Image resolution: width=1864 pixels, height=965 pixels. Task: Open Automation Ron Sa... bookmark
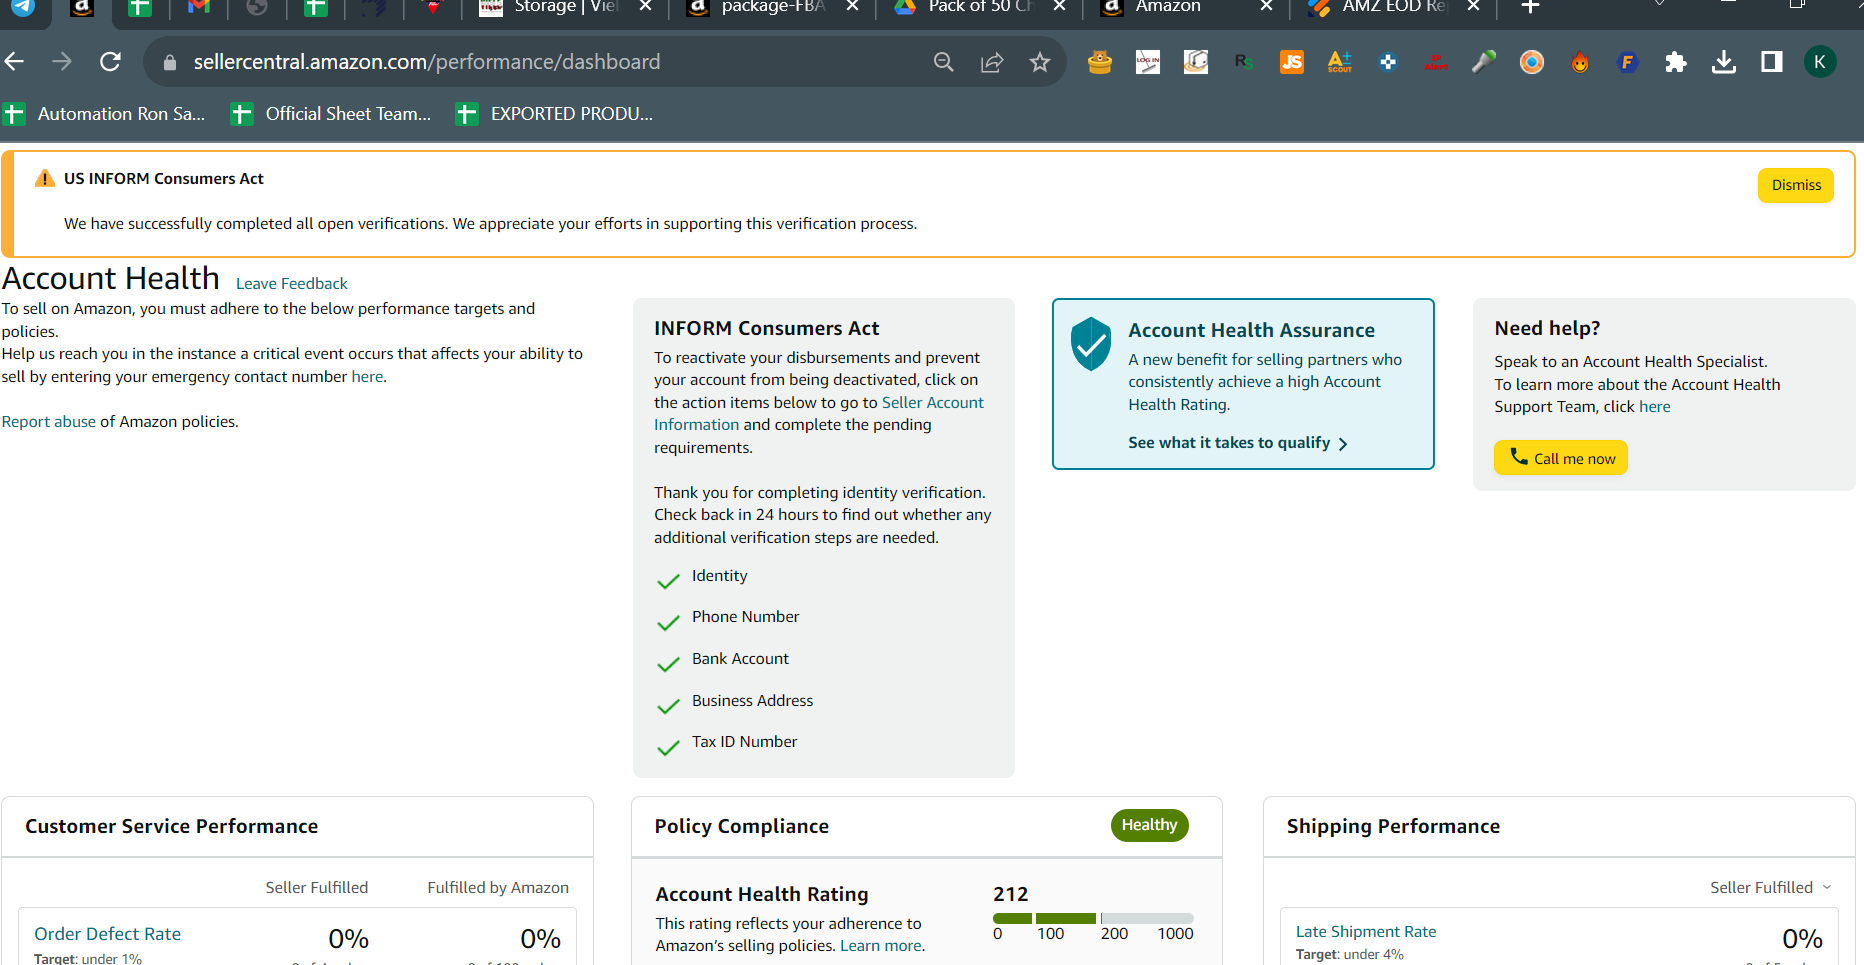[104, 114]
